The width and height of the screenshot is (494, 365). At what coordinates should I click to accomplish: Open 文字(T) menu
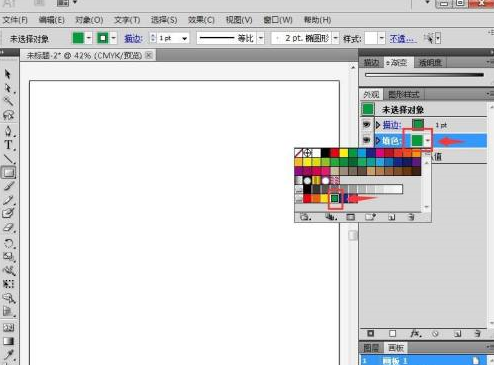[x=127, y=20]
